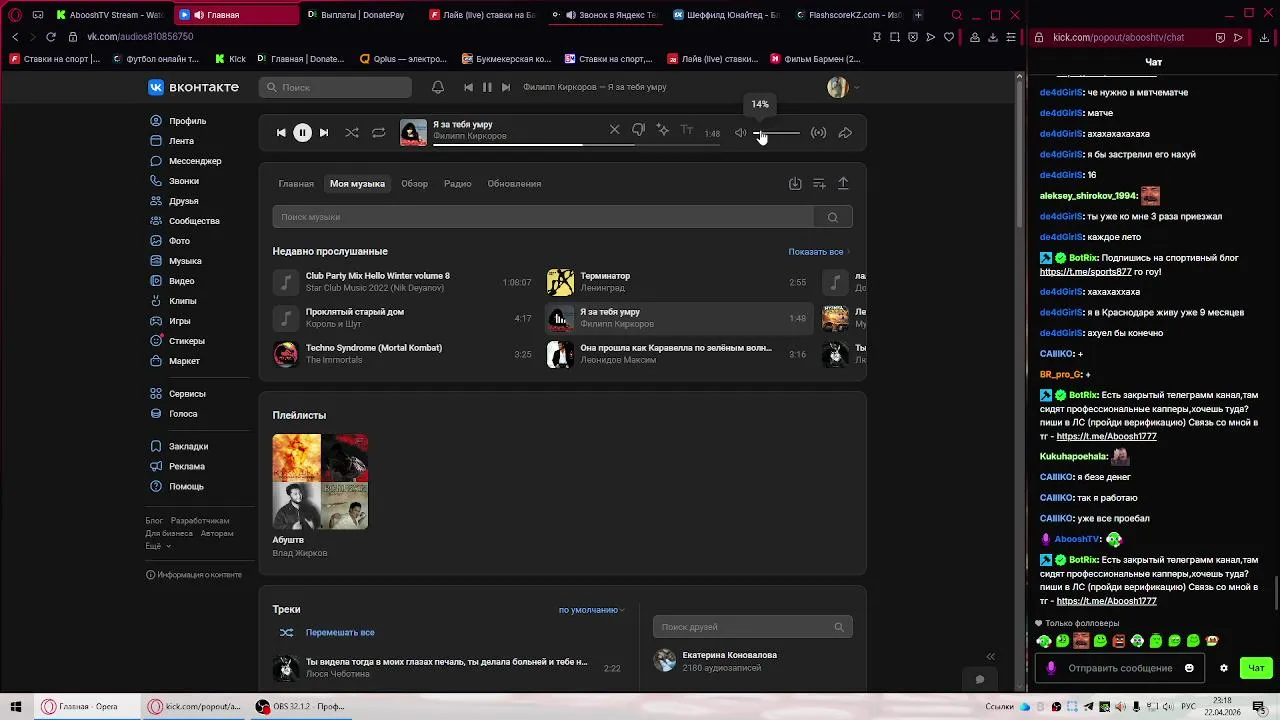Remove current track using the X icon
The width and height of the screenshot is (1280, 720).
click(614, 130)
